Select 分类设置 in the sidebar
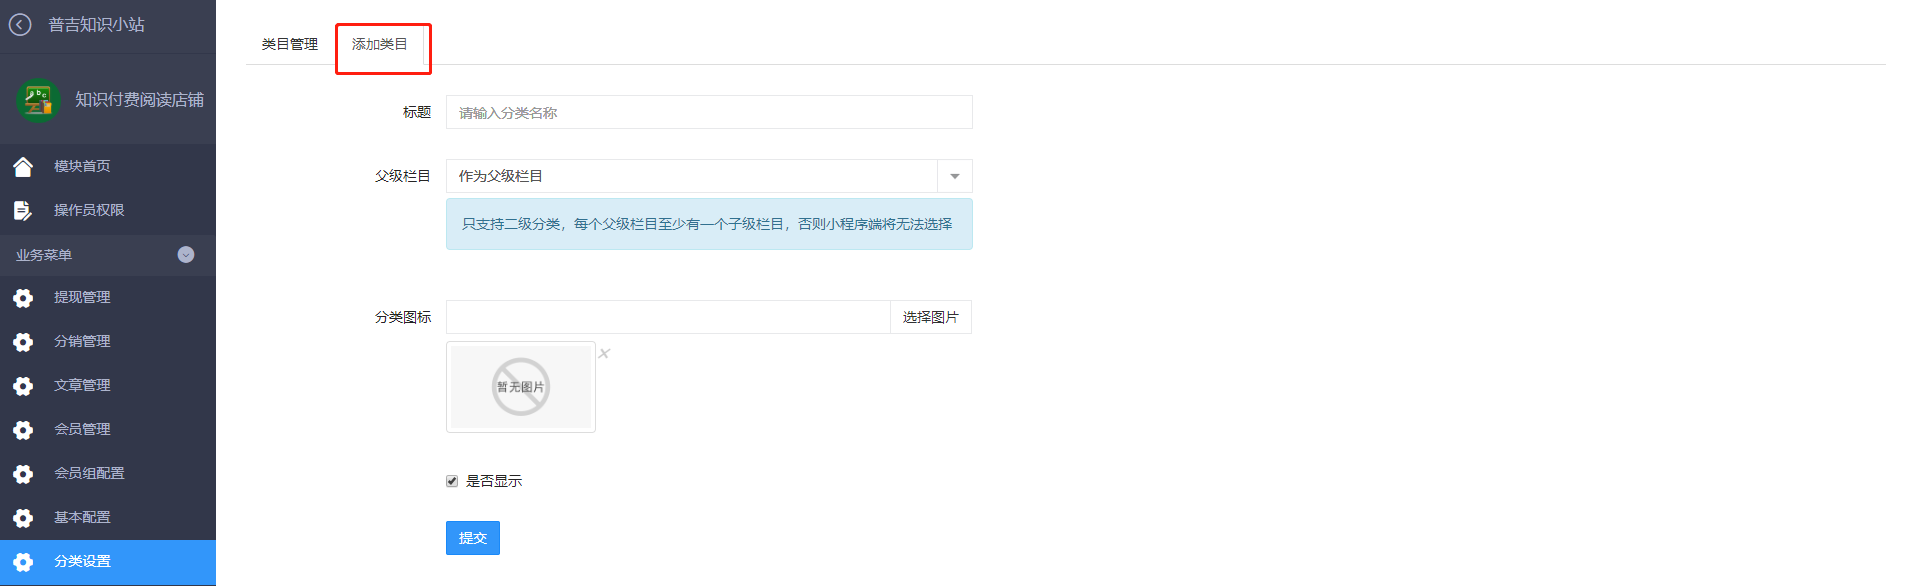Viewport: 1916px width, 586px height. (x=108, y=562)
